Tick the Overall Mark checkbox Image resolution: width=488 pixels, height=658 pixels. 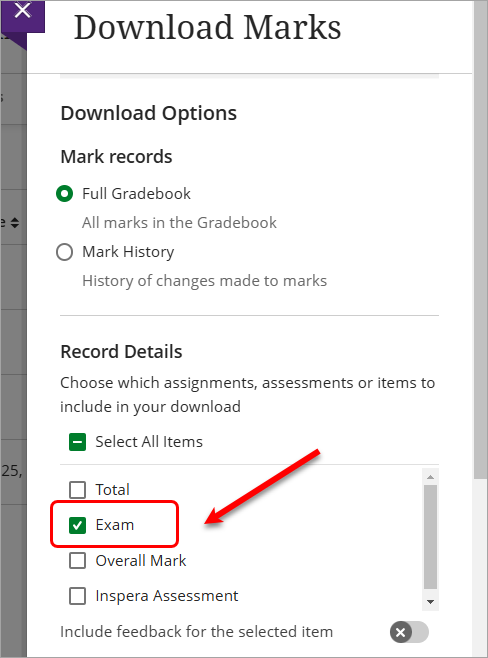[77, 561]
